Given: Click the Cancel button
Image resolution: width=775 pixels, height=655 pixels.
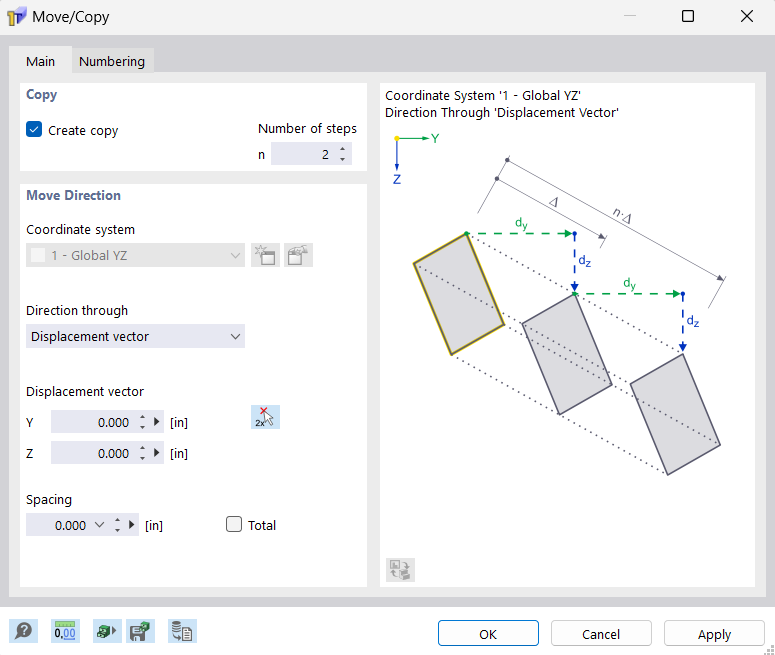Looking at the screenshot, I should click(x=601, y=634).
